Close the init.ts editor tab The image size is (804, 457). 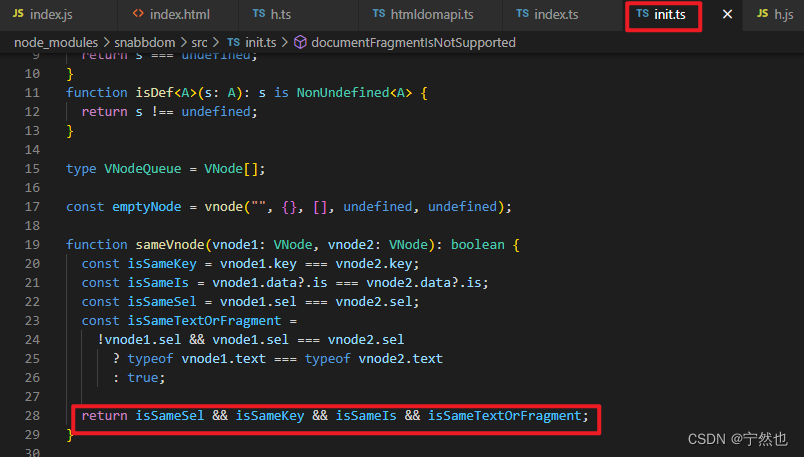(x=727, y=14)
